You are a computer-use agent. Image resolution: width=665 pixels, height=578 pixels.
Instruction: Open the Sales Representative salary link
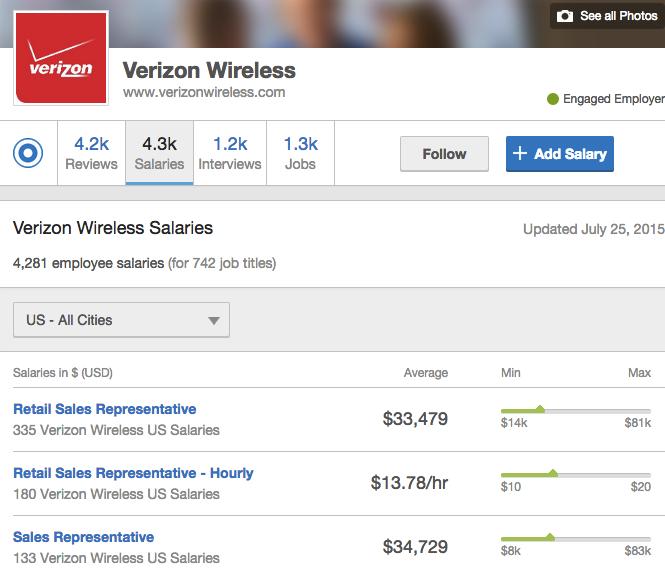pyautogui.click(x=84, y=537)
